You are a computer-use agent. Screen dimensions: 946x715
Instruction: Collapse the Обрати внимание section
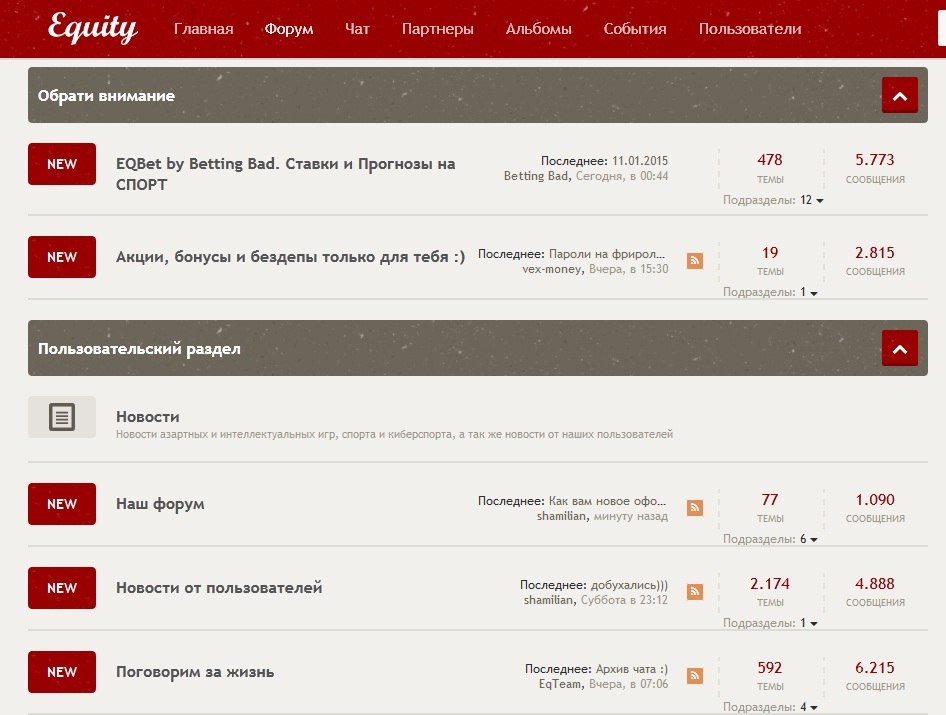click(899, 96)
